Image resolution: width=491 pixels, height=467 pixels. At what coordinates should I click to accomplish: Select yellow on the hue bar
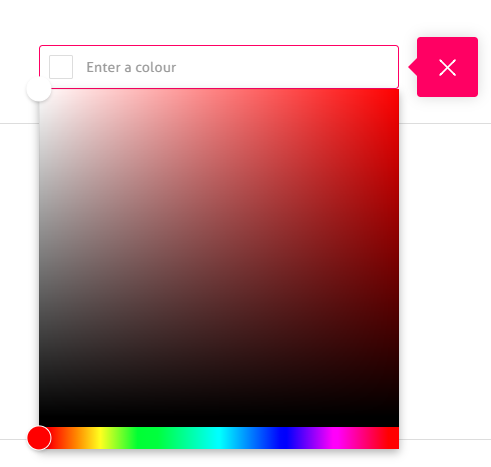coord(99,438)
